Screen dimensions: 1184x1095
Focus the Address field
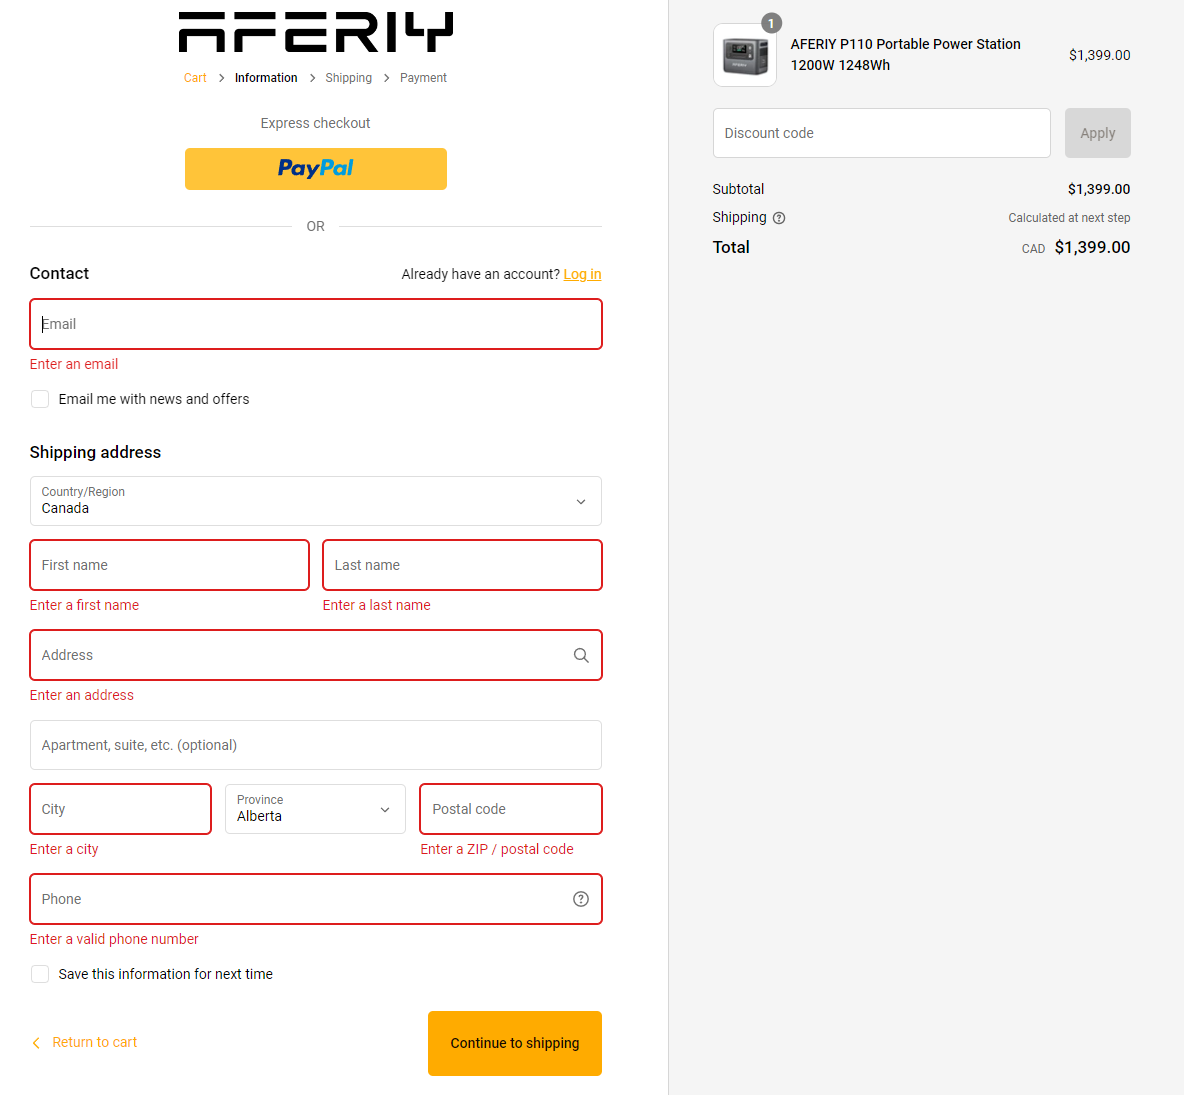316,655
